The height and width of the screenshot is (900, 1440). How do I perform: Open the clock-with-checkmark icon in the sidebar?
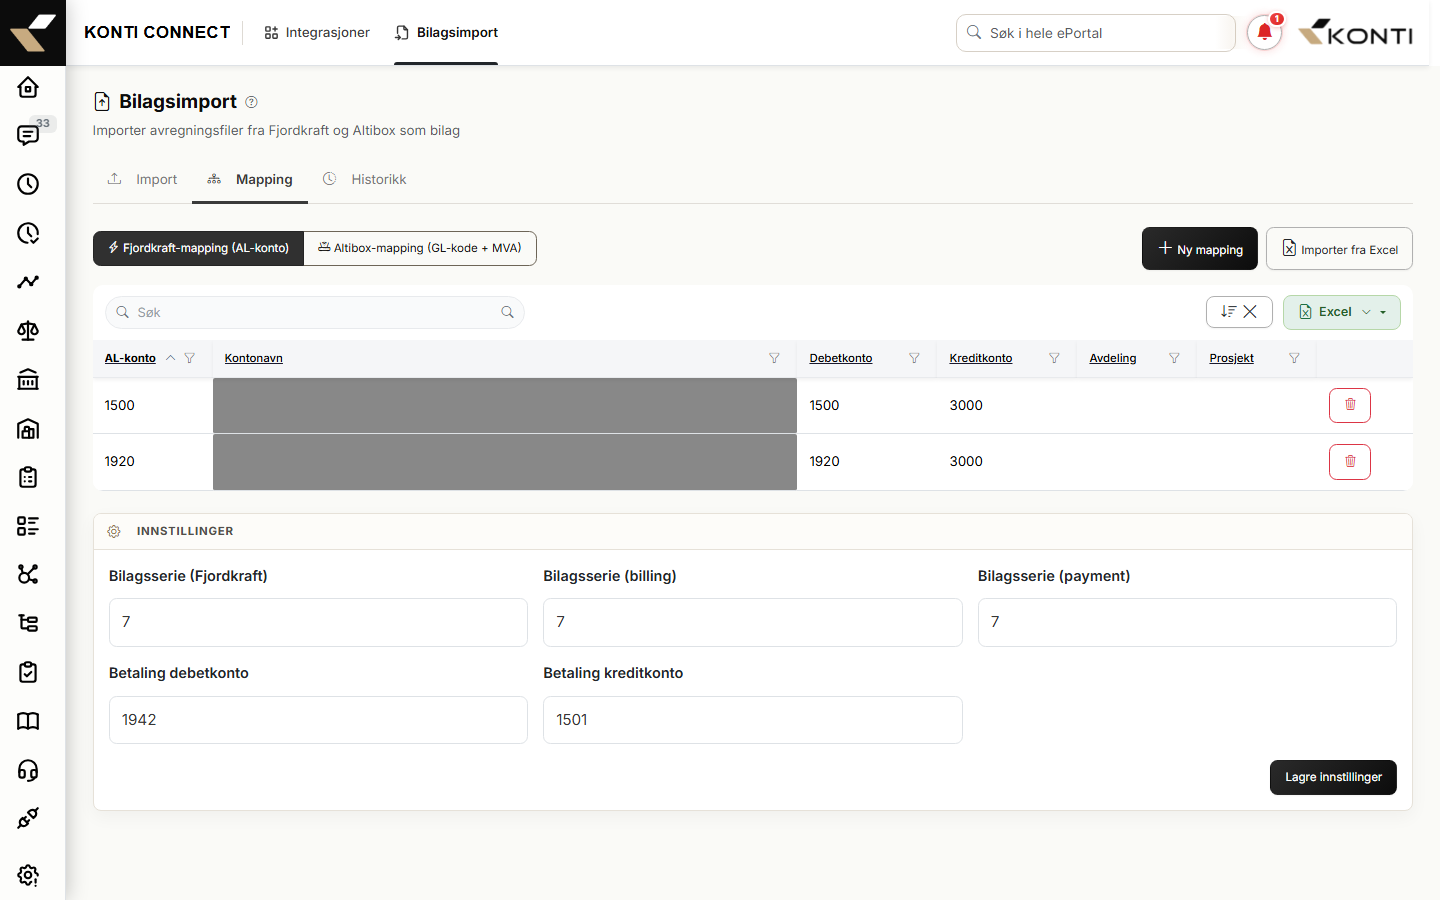(x=28, y=233)
